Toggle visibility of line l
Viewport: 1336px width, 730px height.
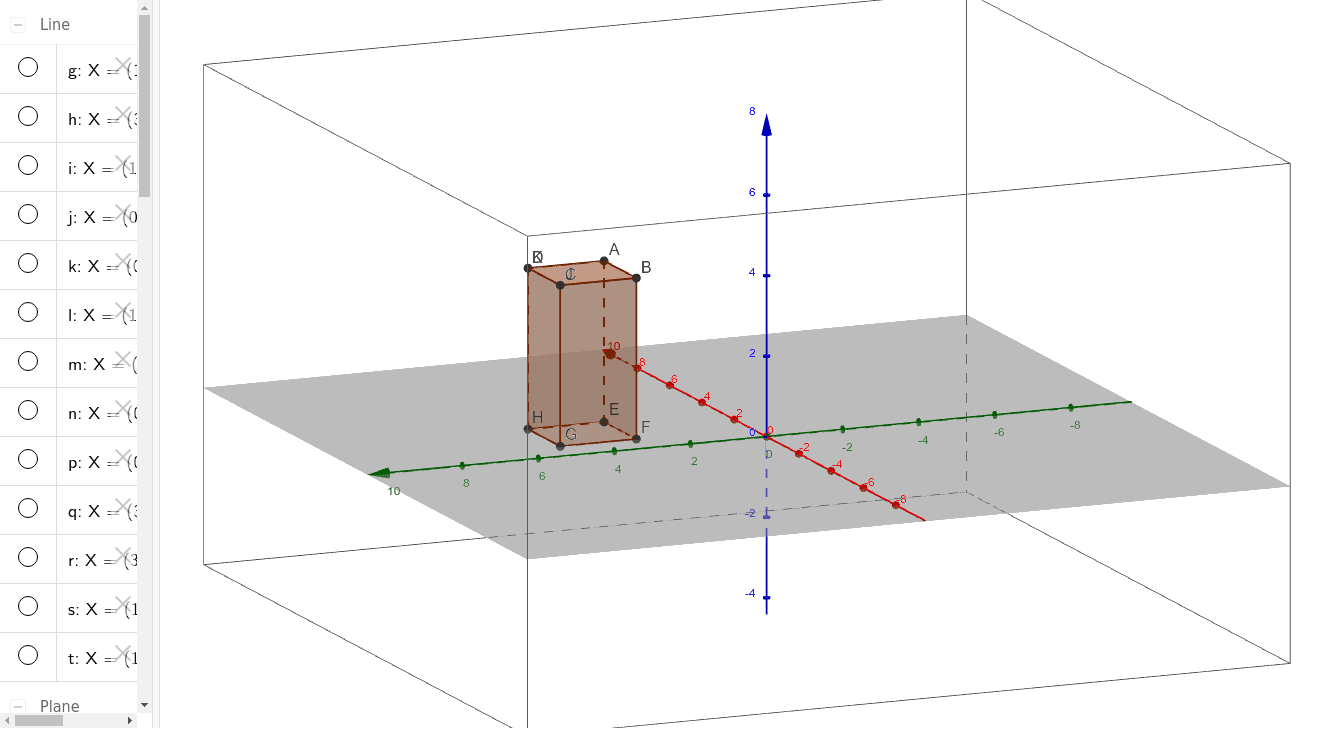coord(27,312)
